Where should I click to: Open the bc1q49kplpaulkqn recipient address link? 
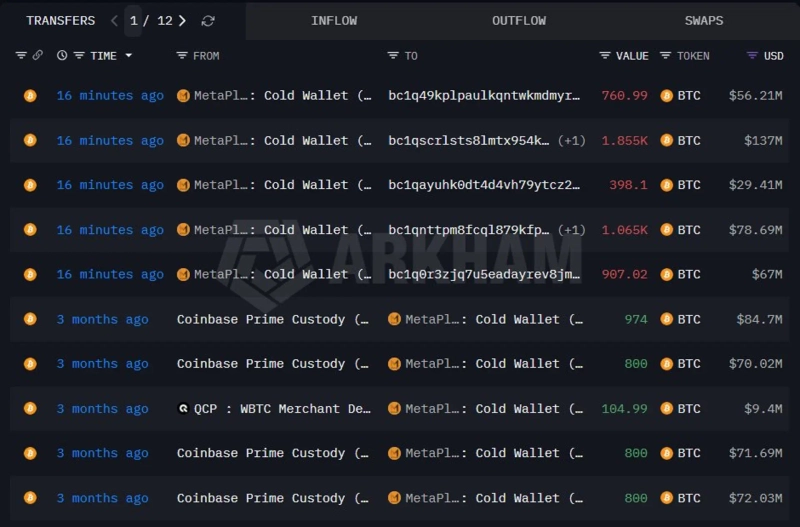(x=484, y=96)
